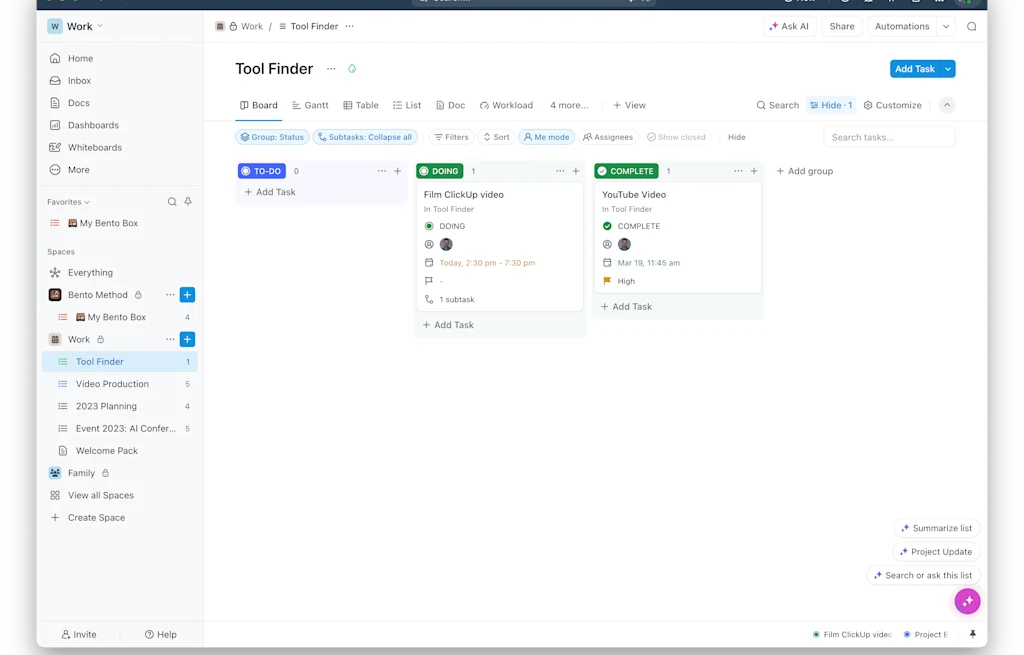
Task: Open Add Task dropdown arrow
Action: (x=948, y=69)
